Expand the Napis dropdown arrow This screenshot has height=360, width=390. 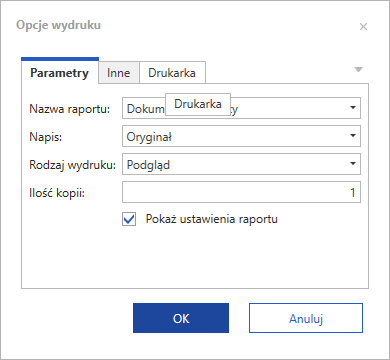tap(353, 136)
